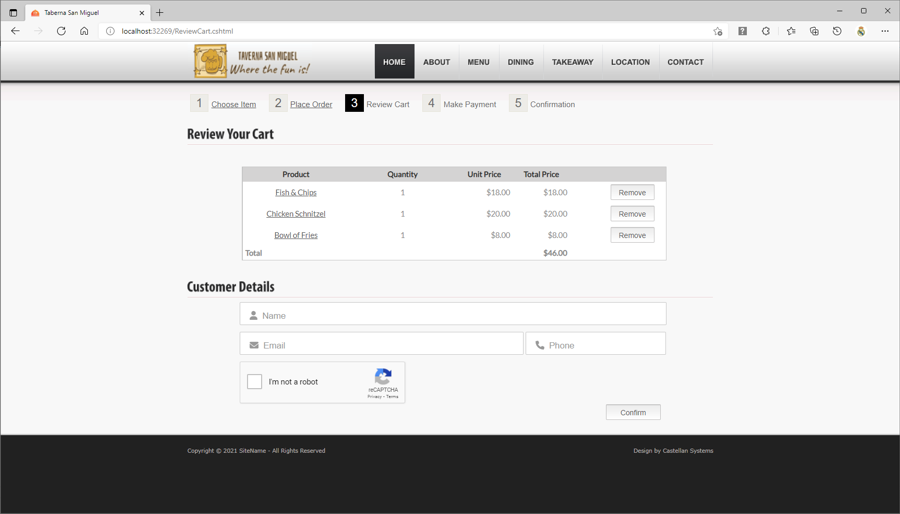900x514 pixels.
Task: Remove Bowl of Fries from the cart
Action: (x=632, y=235)
